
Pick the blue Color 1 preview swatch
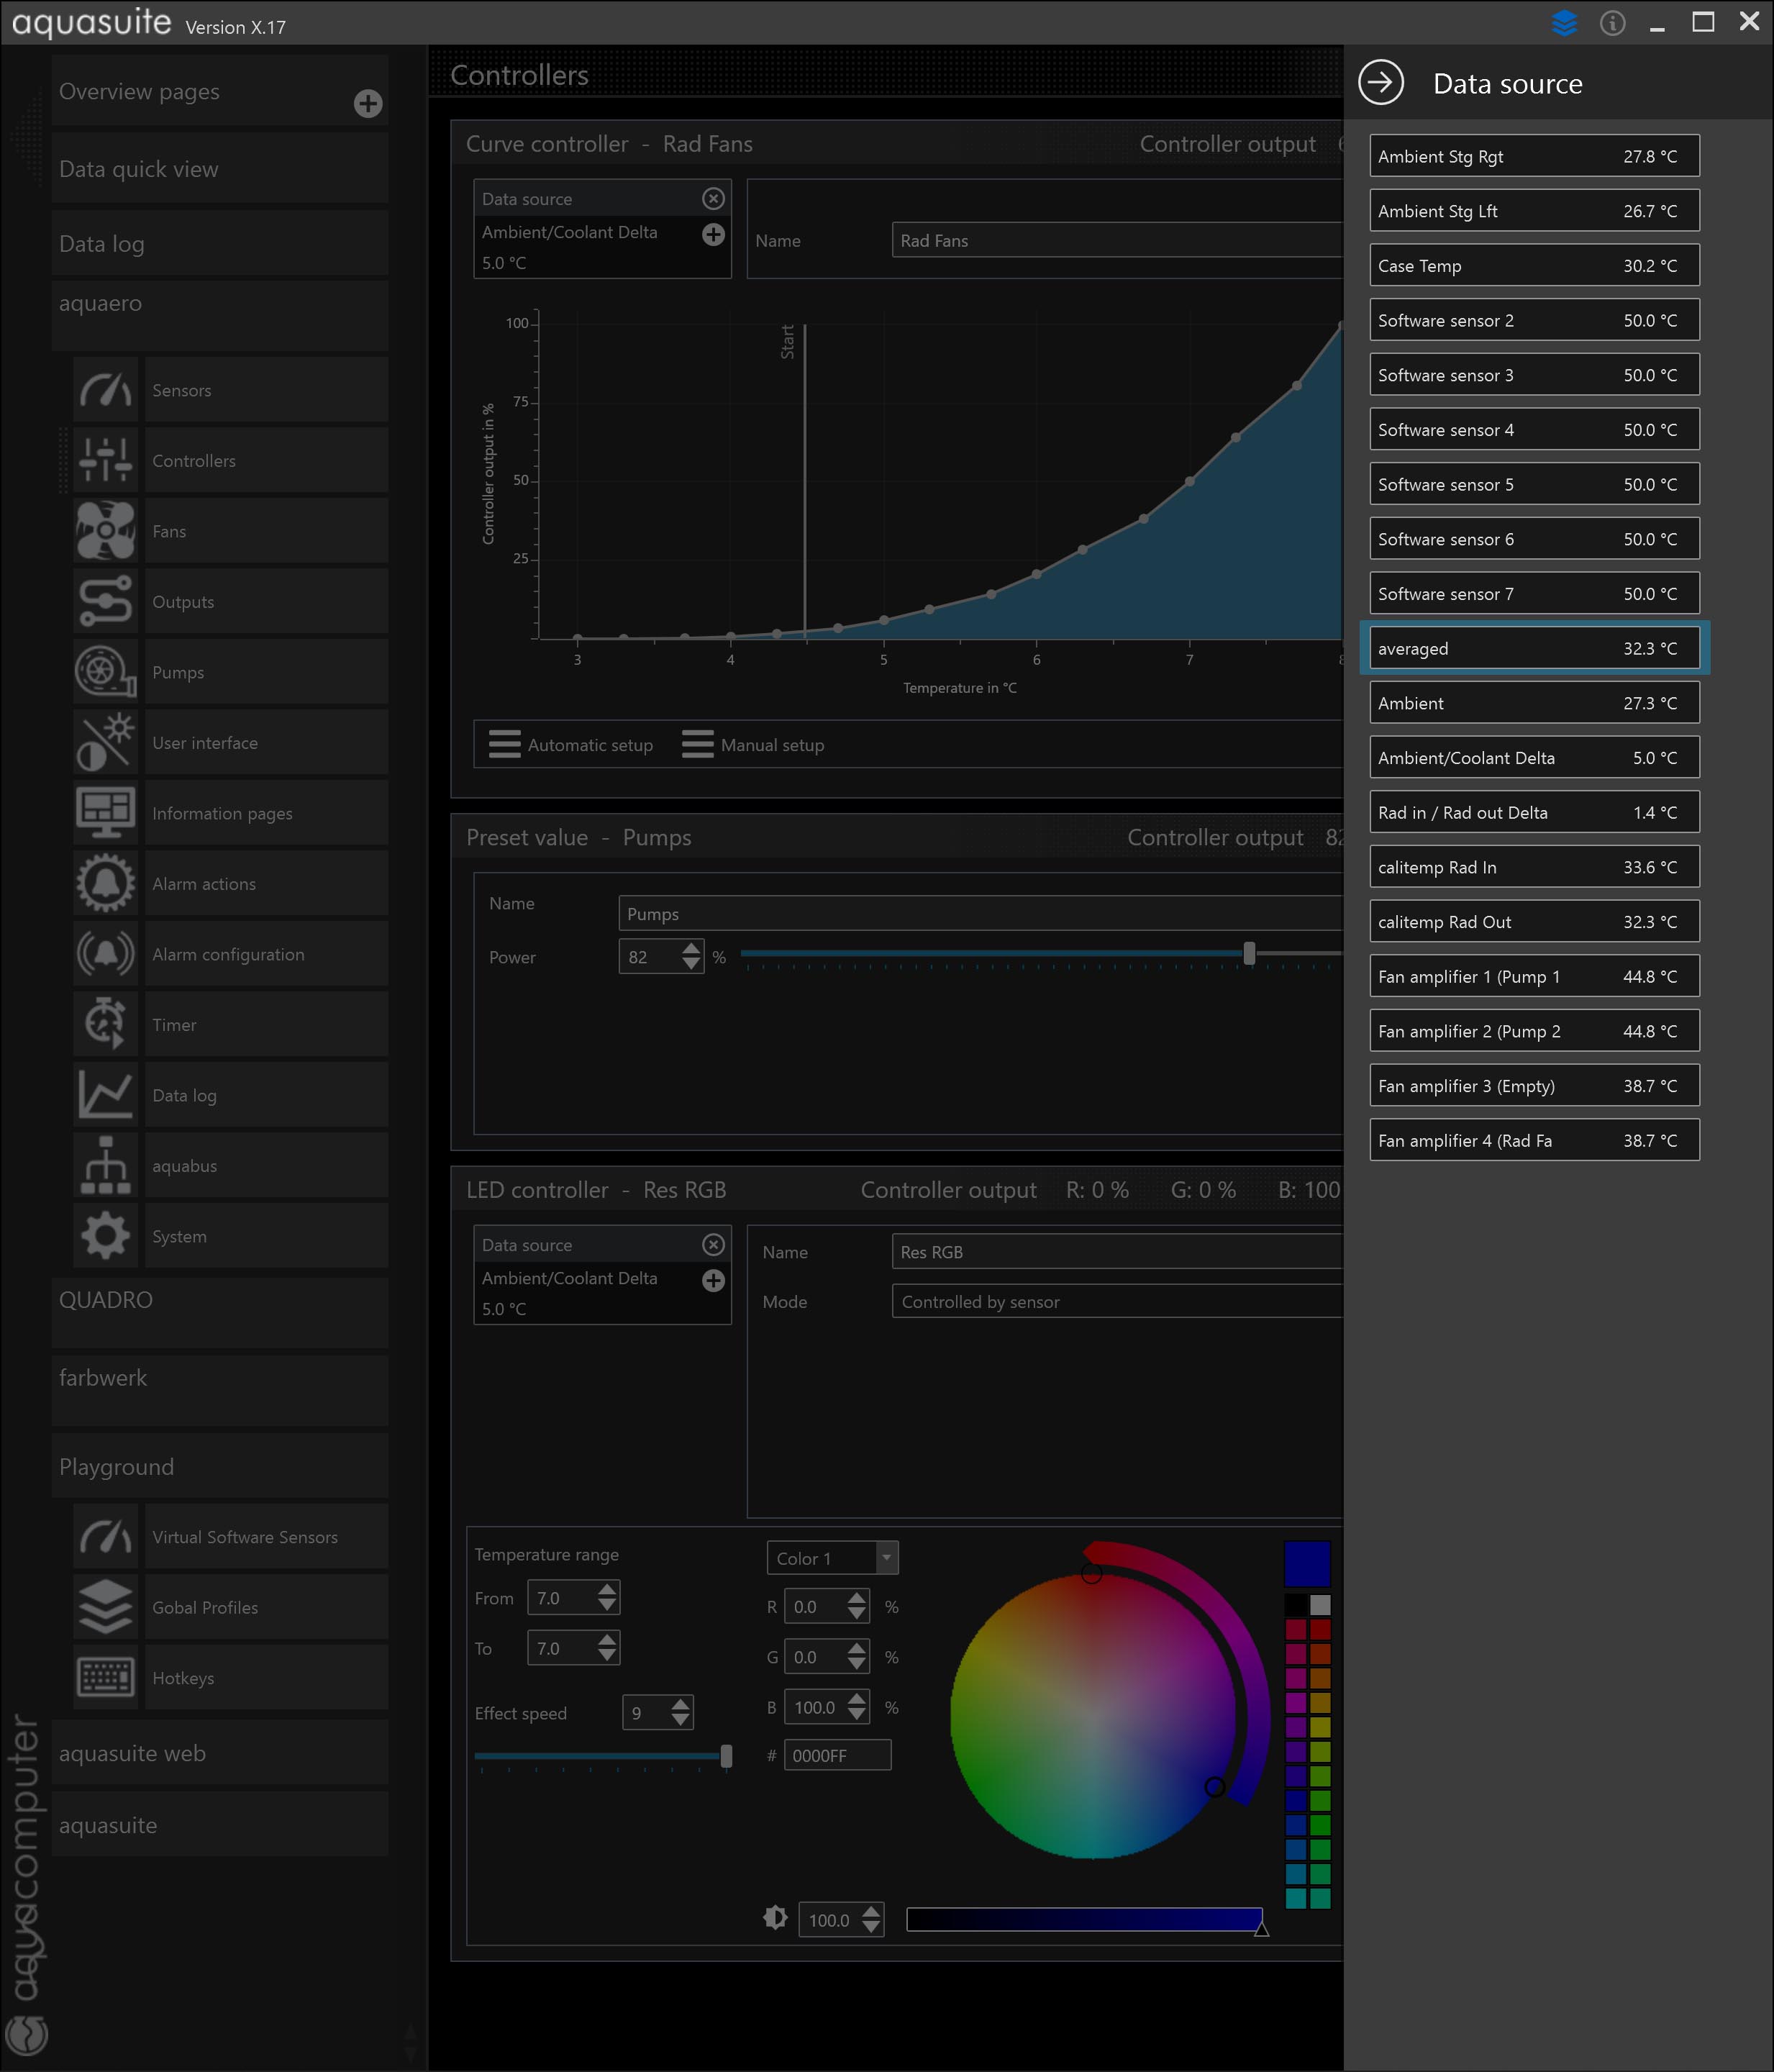click(1307, 1563)
